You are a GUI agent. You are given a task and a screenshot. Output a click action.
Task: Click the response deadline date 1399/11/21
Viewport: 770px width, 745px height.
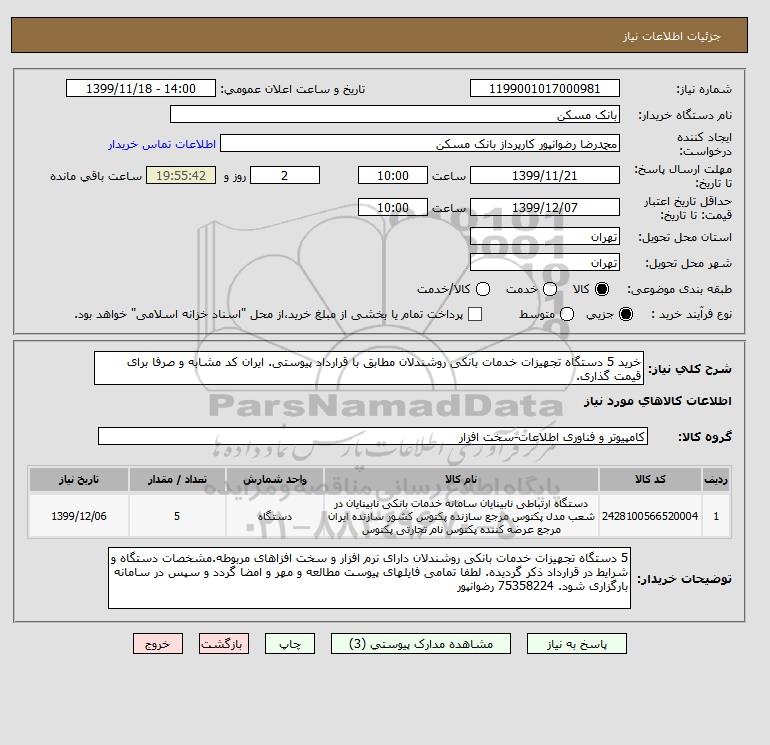(545, 175)
